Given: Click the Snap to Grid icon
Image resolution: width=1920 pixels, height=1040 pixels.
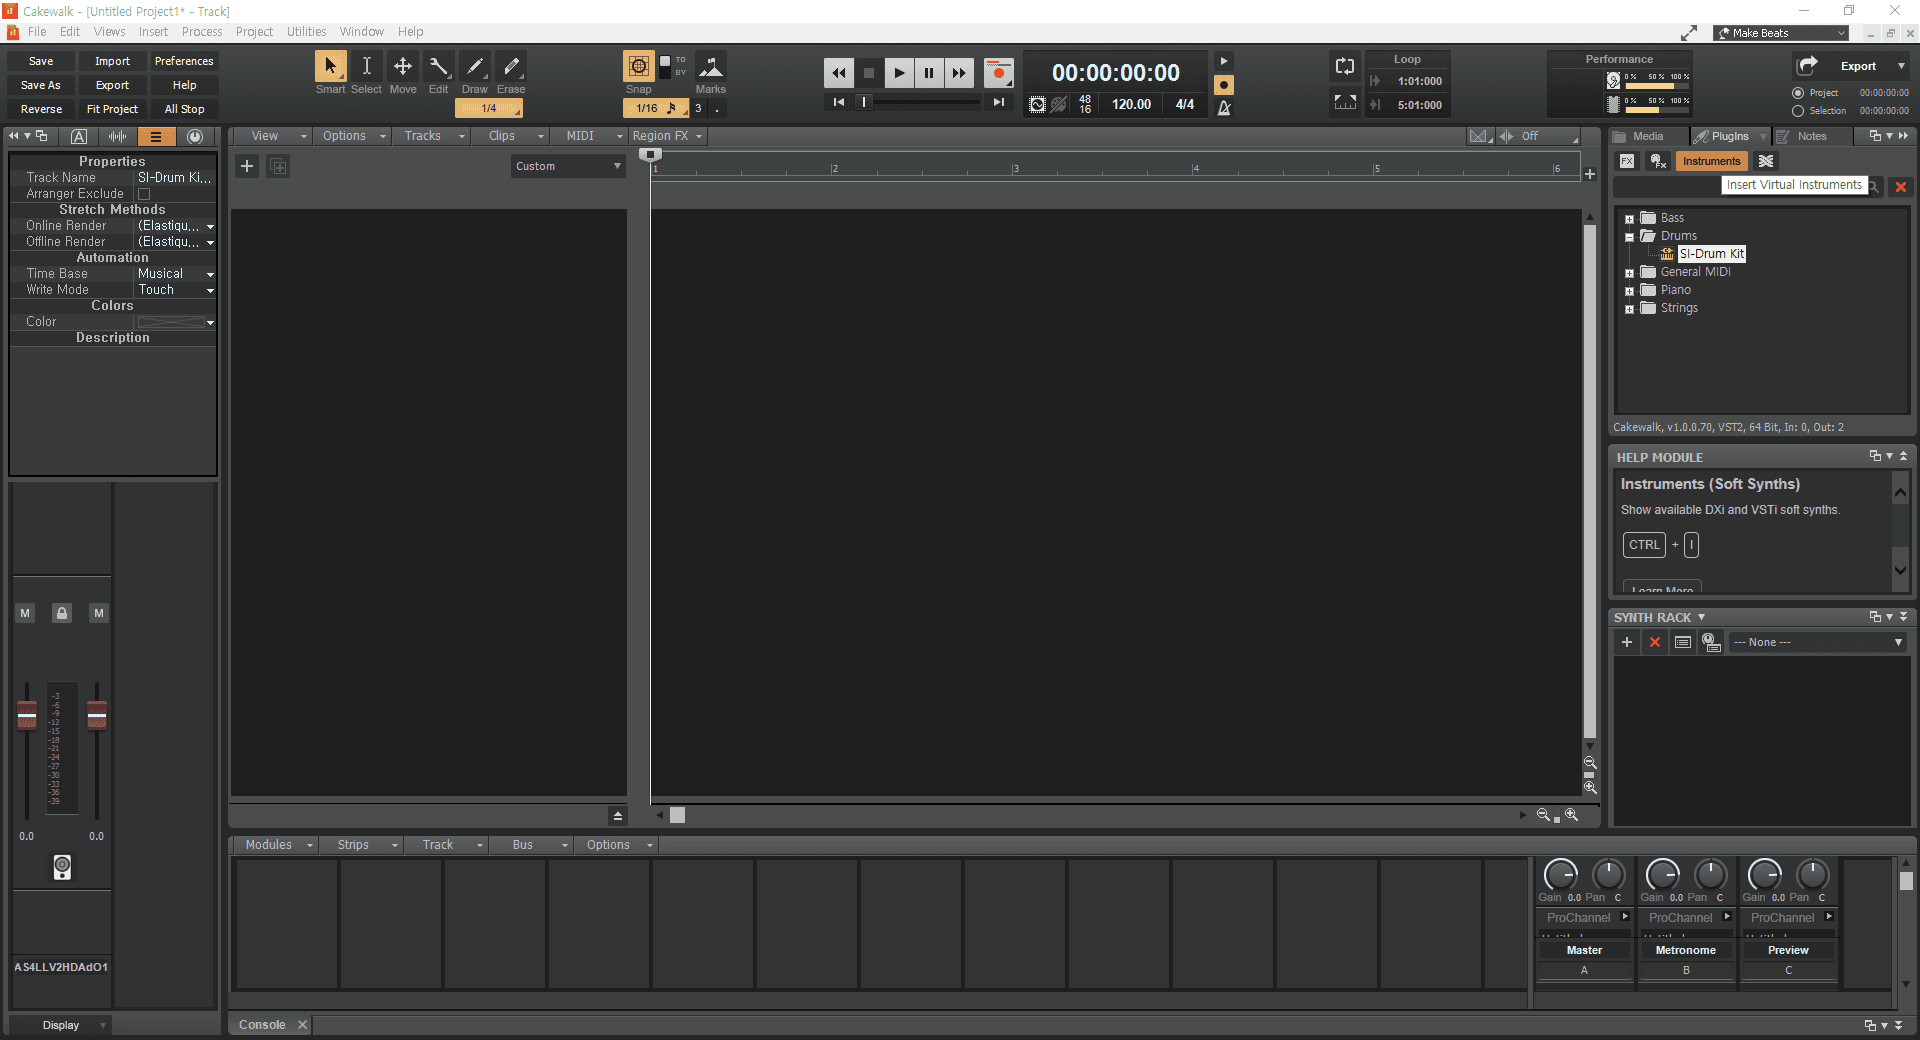Looking at the screenshot, I should (x=638, y=66).
